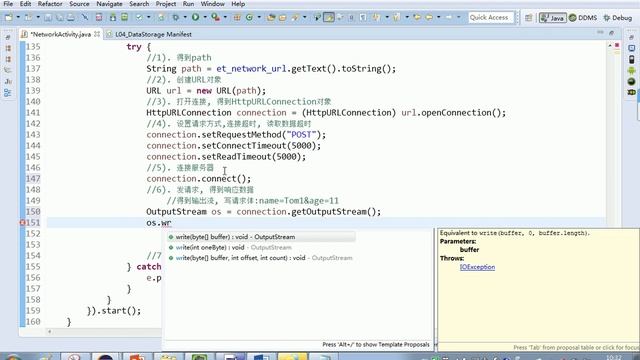Screen dimensions: 640x360
Task: Open the Edit menu
Action: tap(25, 4)
